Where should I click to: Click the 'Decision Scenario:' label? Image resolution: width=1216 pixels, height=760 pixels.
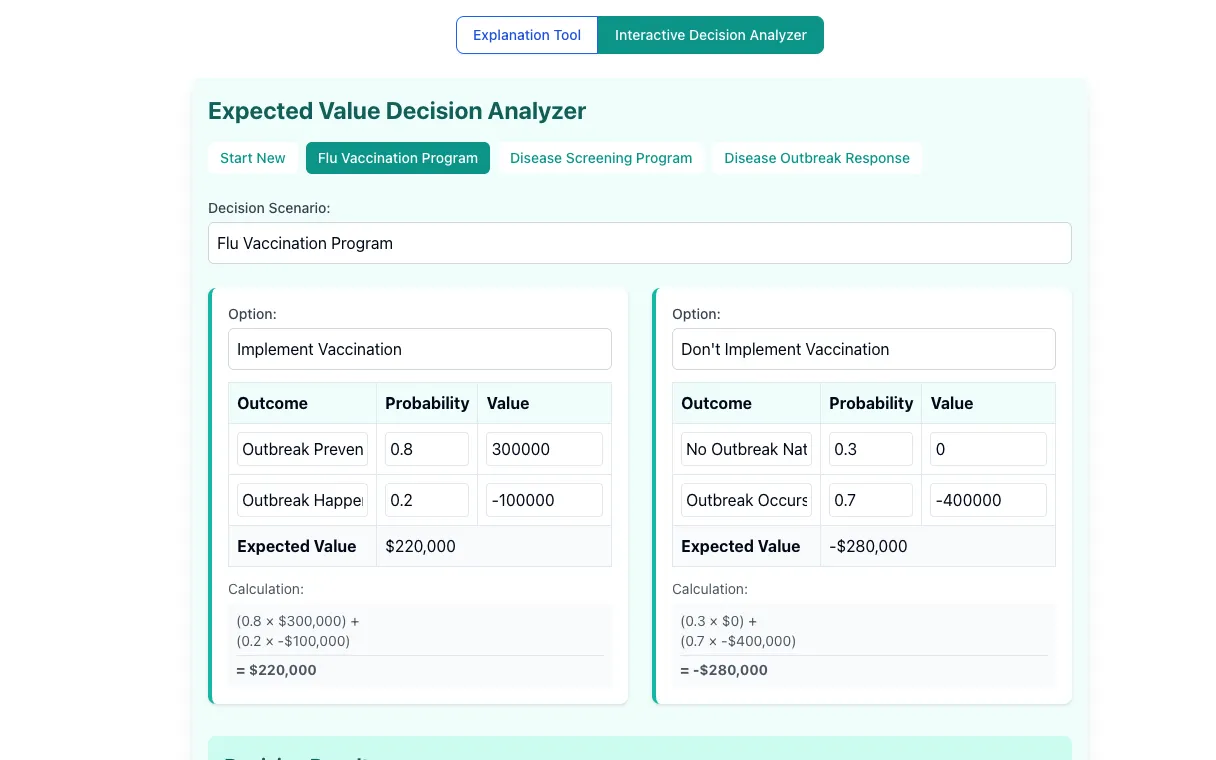click(x=269, y=208)
